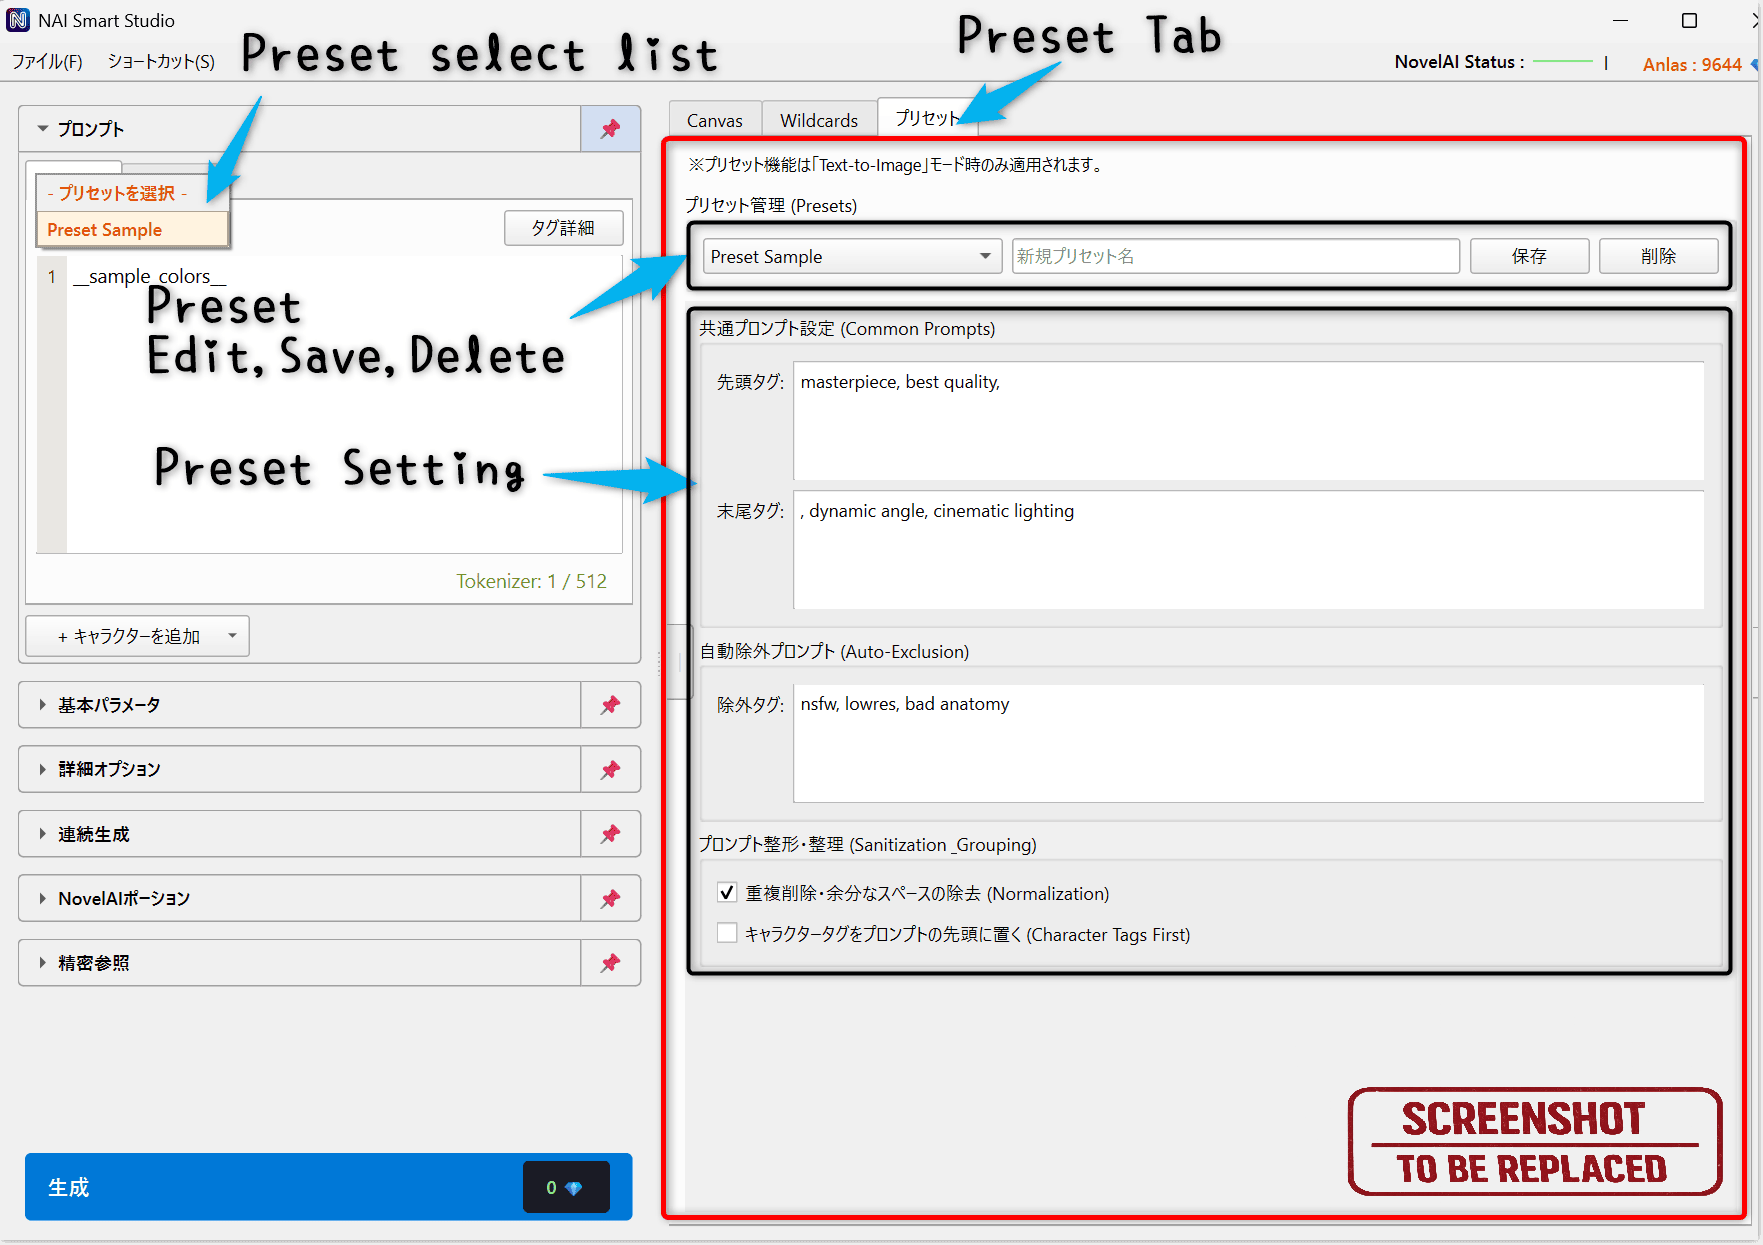The width and height of the screenshot is (1763, 1245).
Task: Open the Preset Sample preset dropdown
Action: tap(984, 256)
